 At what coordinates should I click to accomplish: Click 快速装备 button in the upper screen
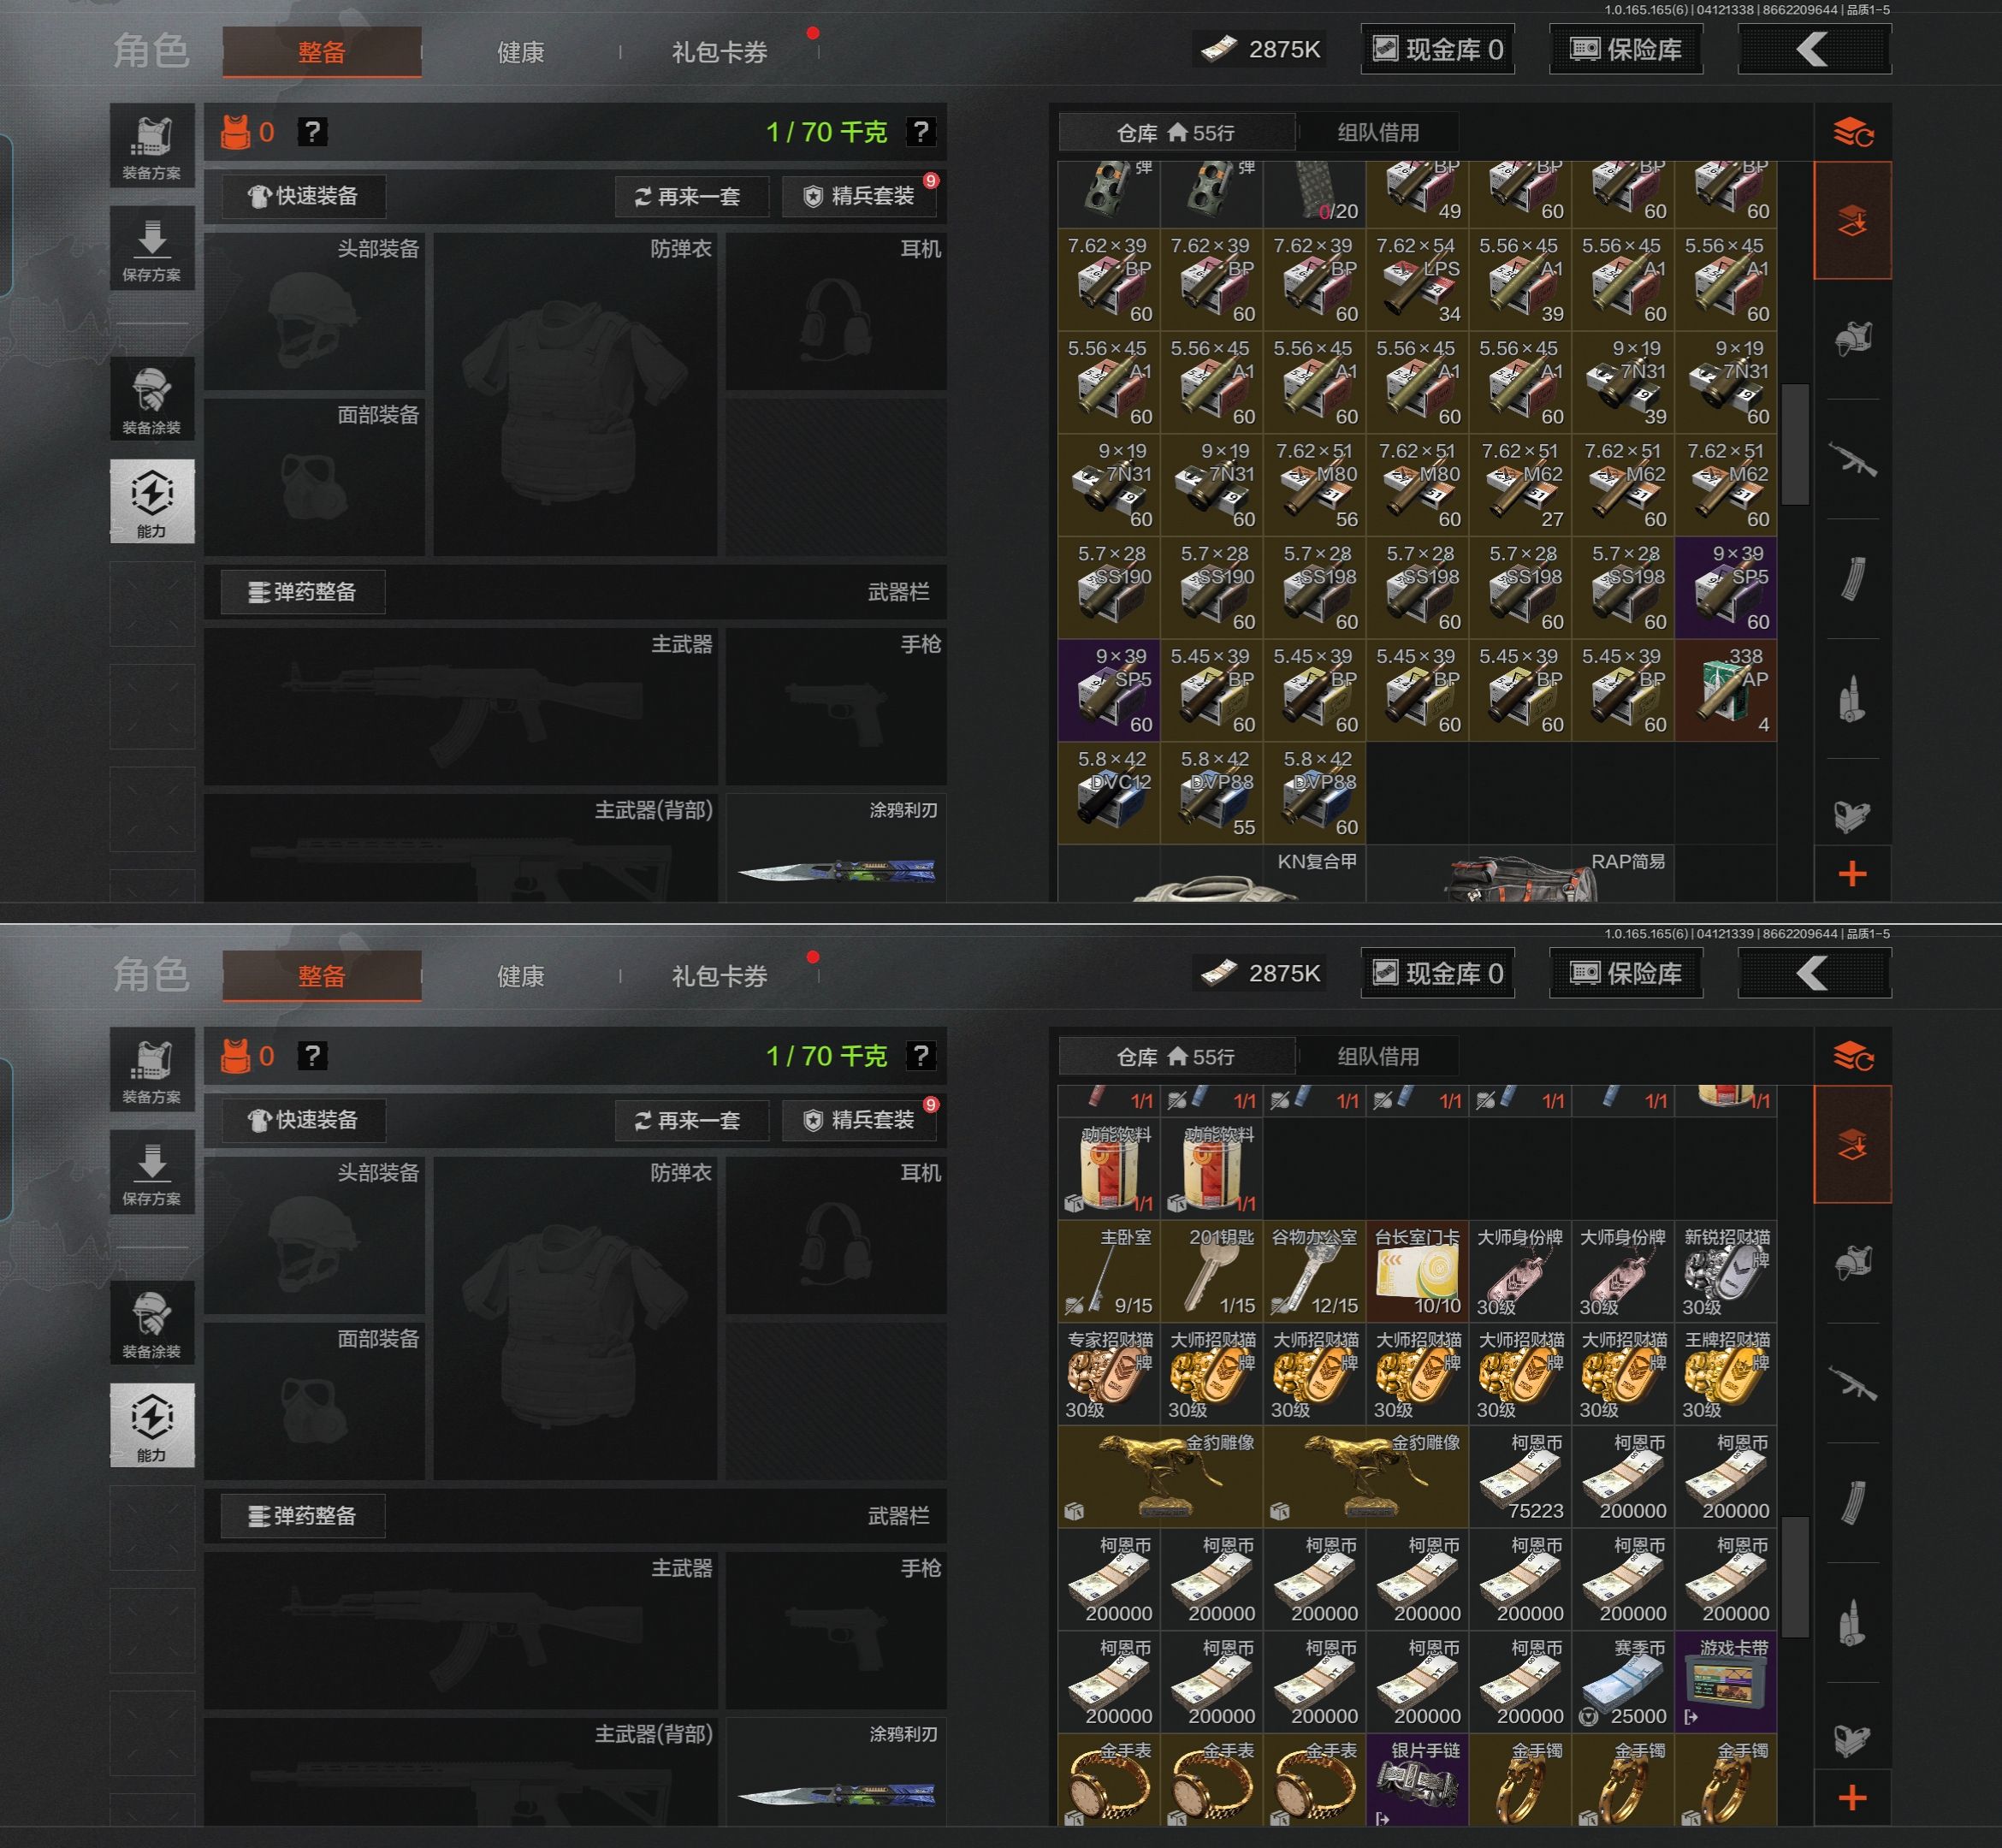point(303,196)
